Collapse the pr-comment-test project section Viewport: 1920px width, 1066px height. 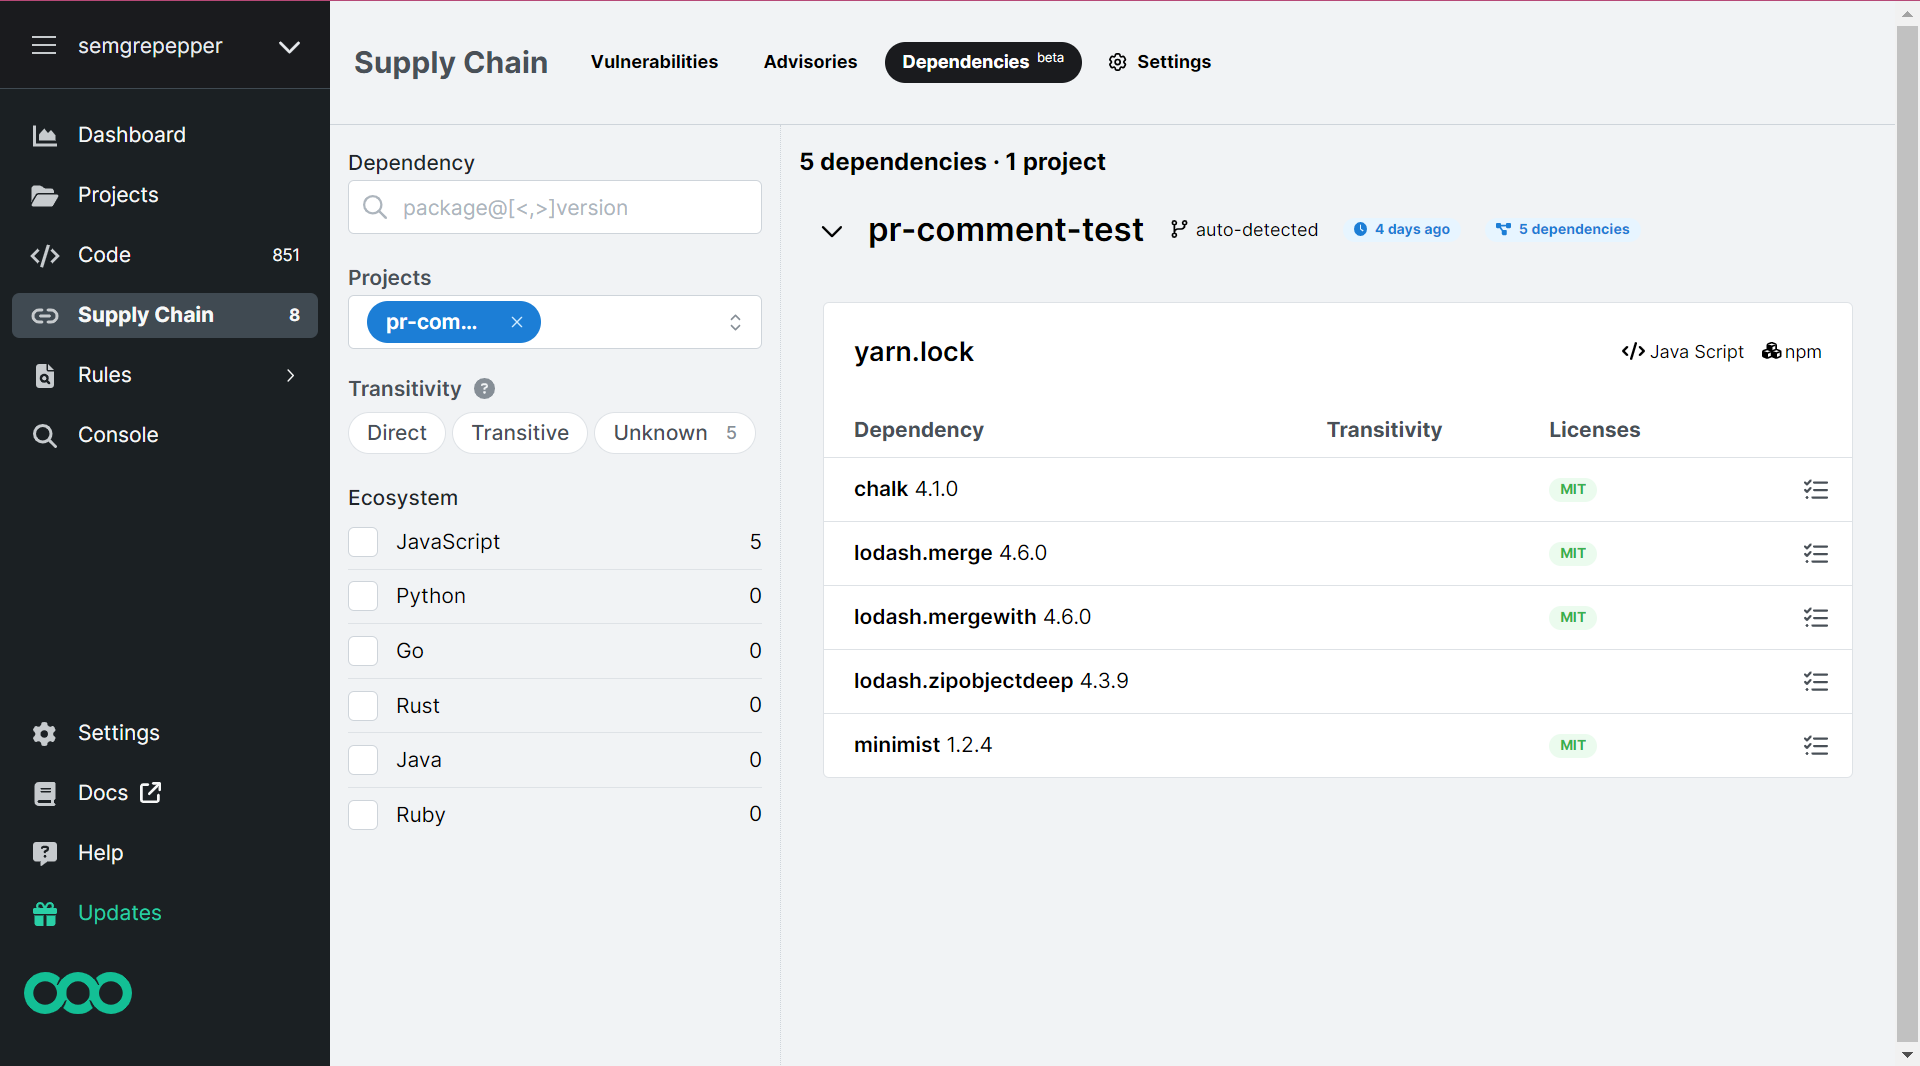click(x=832, y=231)
